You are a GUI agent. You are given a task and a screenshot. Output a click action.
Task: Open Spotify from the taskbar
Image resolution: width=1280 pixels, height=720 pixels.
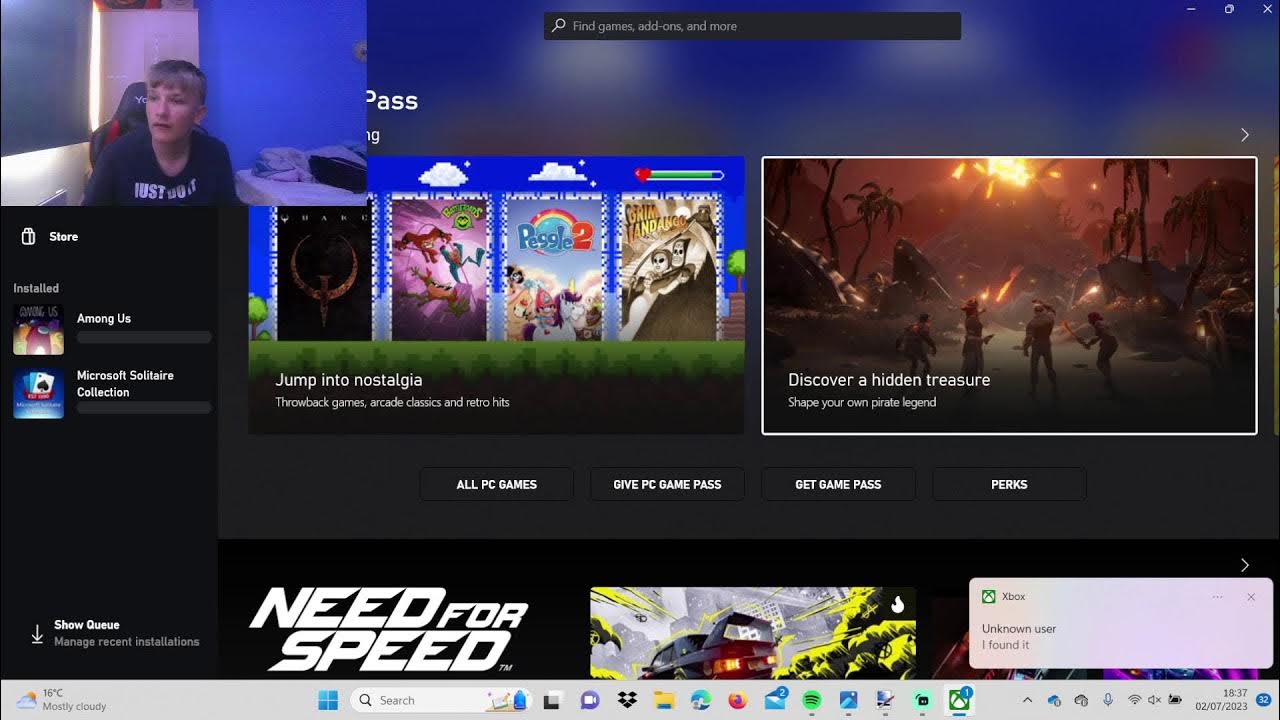tap(812, 700)
